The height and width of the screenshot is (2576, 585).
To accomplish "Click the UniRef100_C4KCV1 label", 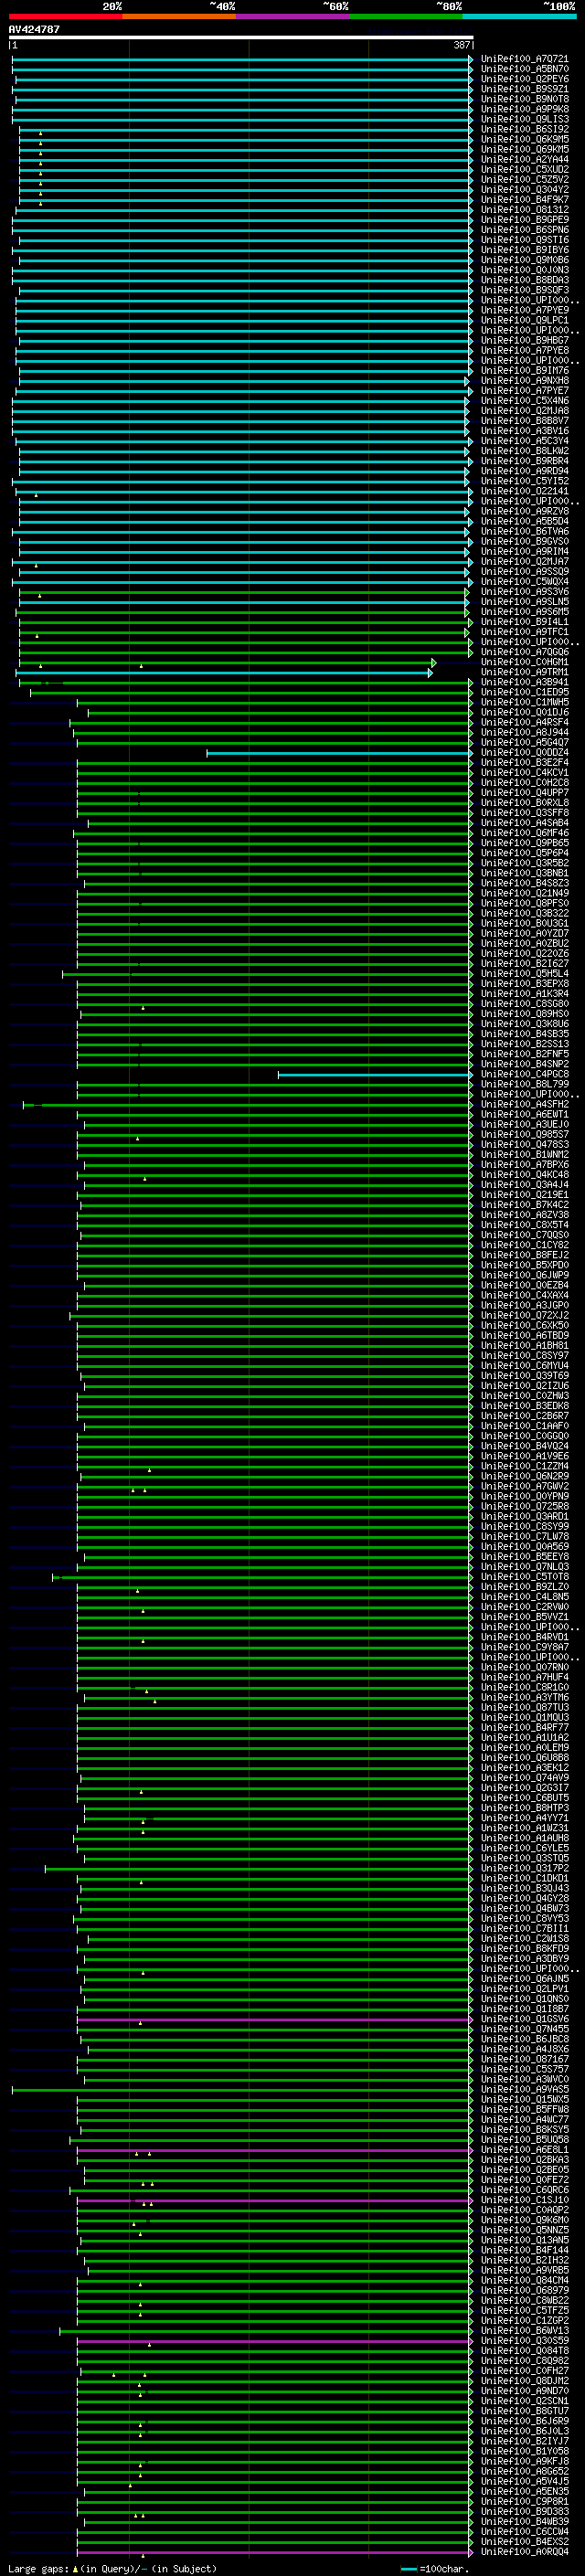I will 525,772.
